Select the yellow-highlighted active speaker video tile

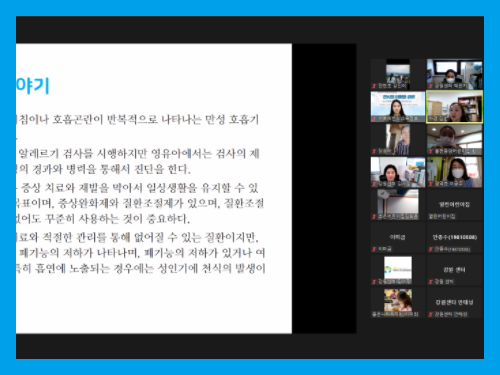coord(454,107)
